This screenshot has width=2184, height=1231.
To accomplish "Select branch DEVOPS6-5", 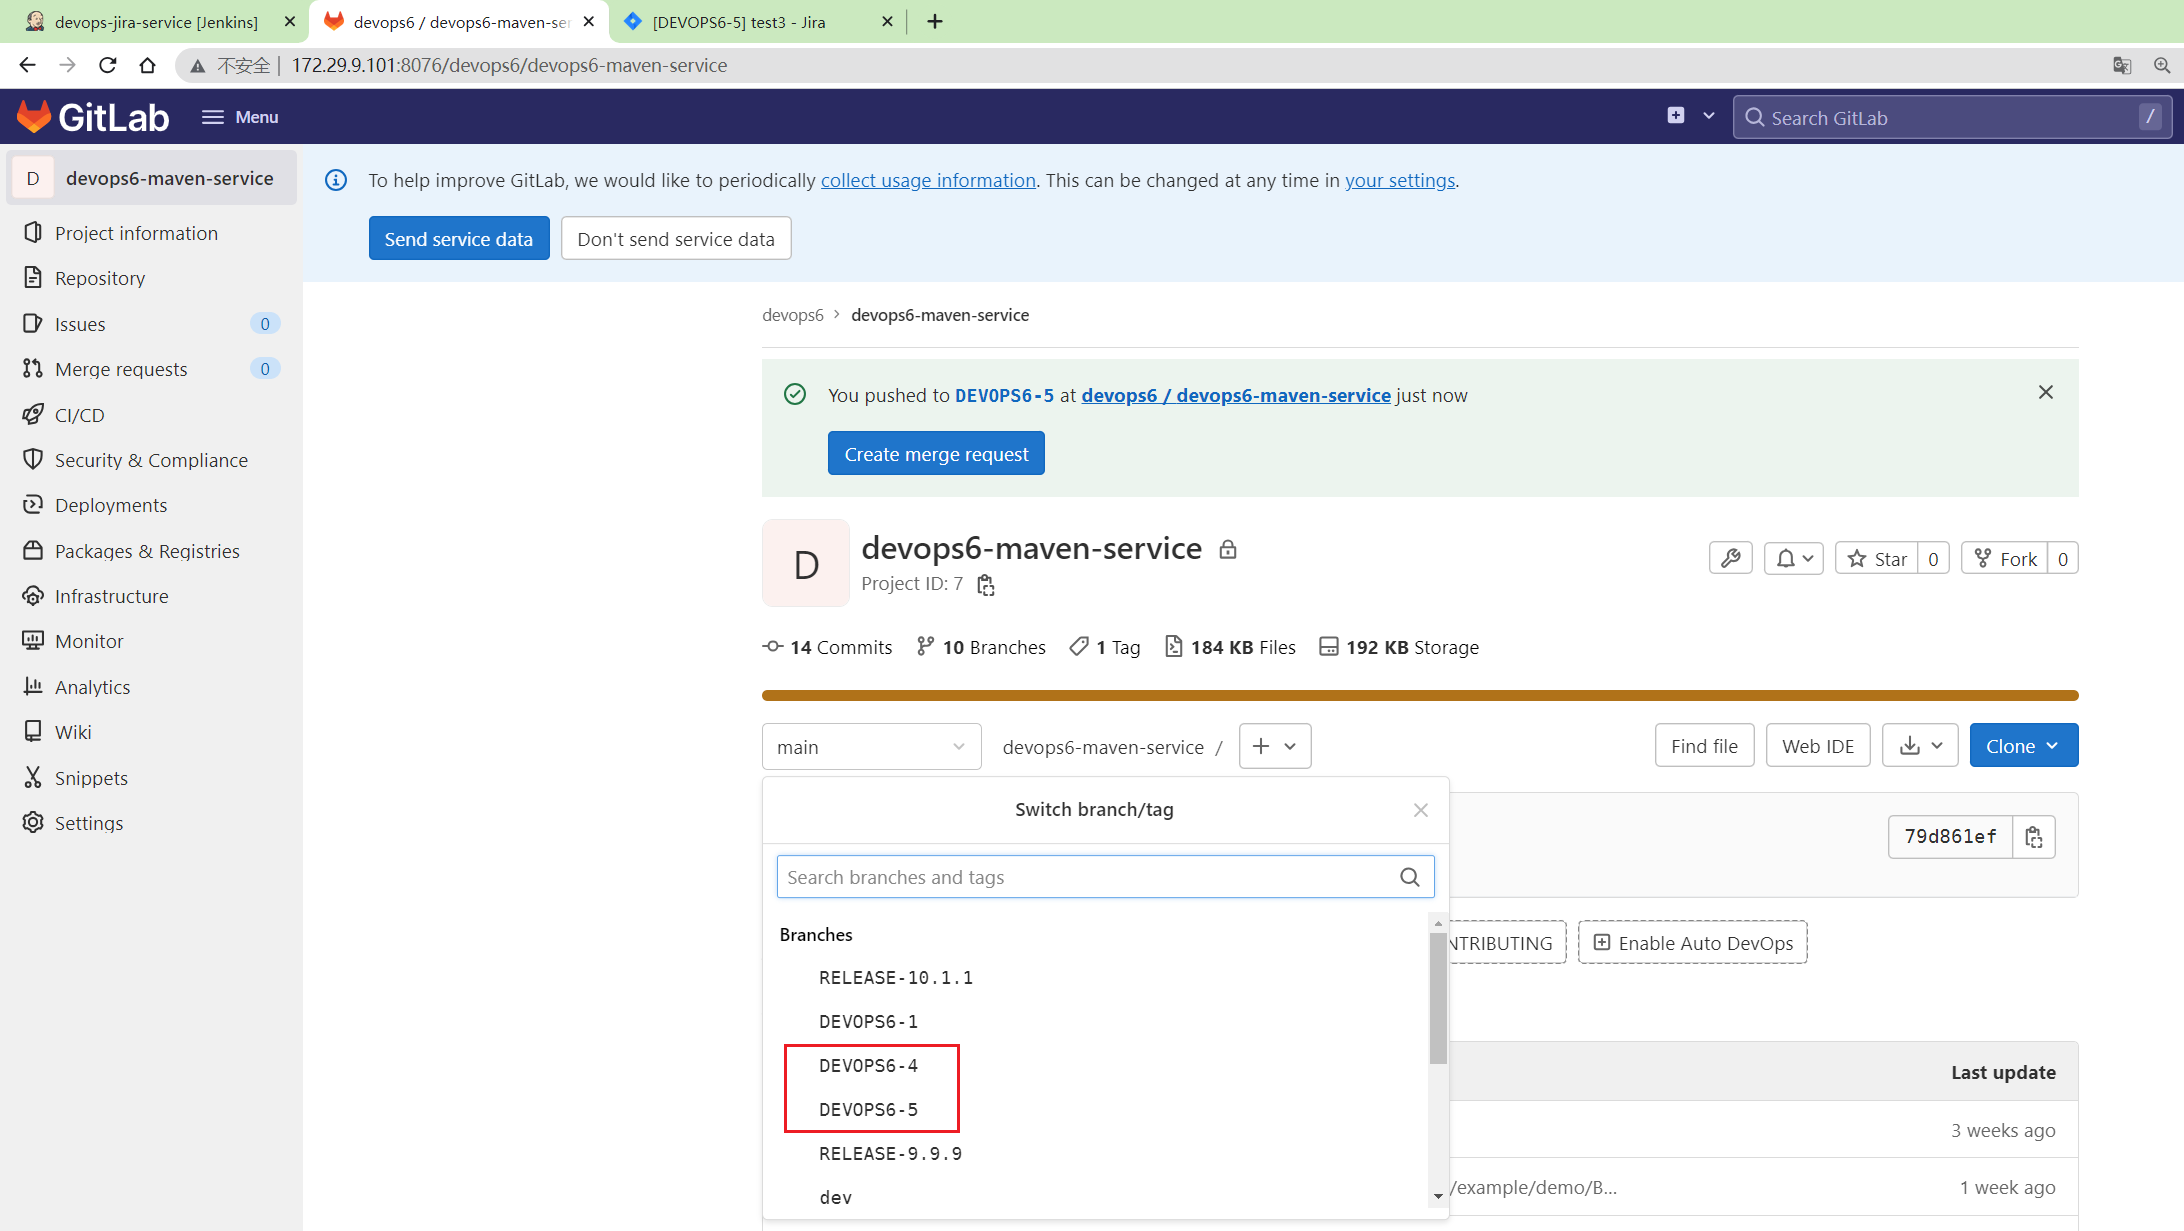I will pos(868,1110).
